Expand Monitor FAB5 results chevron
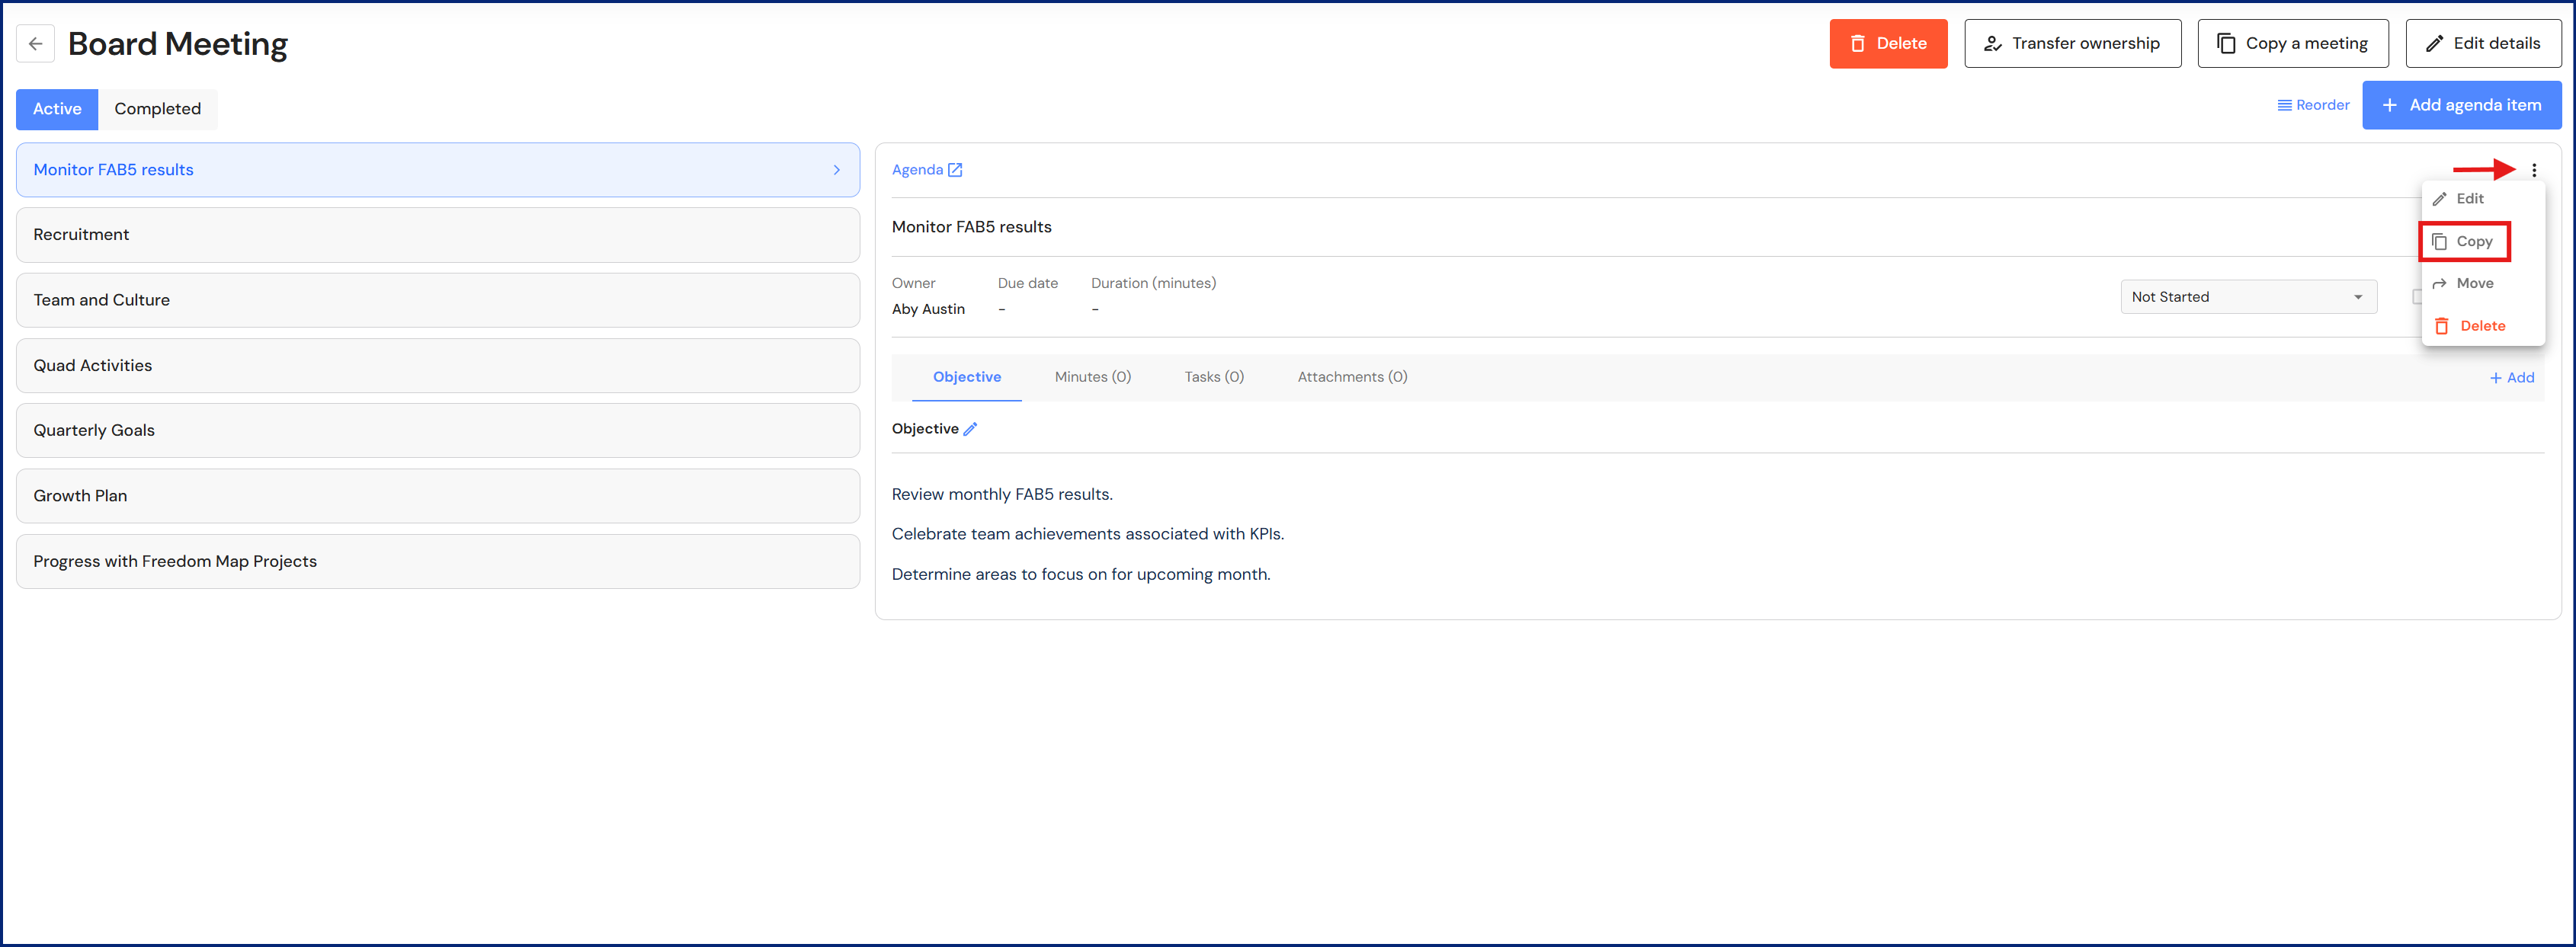This screenshot has width=2576, height=947. [x=836, y=170]
